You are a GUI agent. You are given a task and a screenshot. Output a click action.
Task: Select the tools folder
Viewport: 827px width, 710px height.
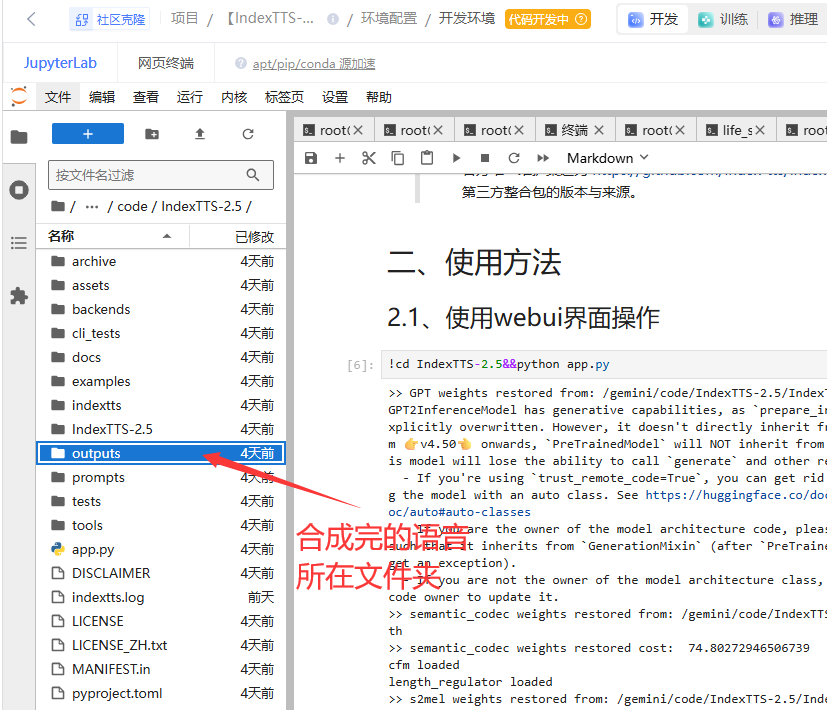coord(160,525)
